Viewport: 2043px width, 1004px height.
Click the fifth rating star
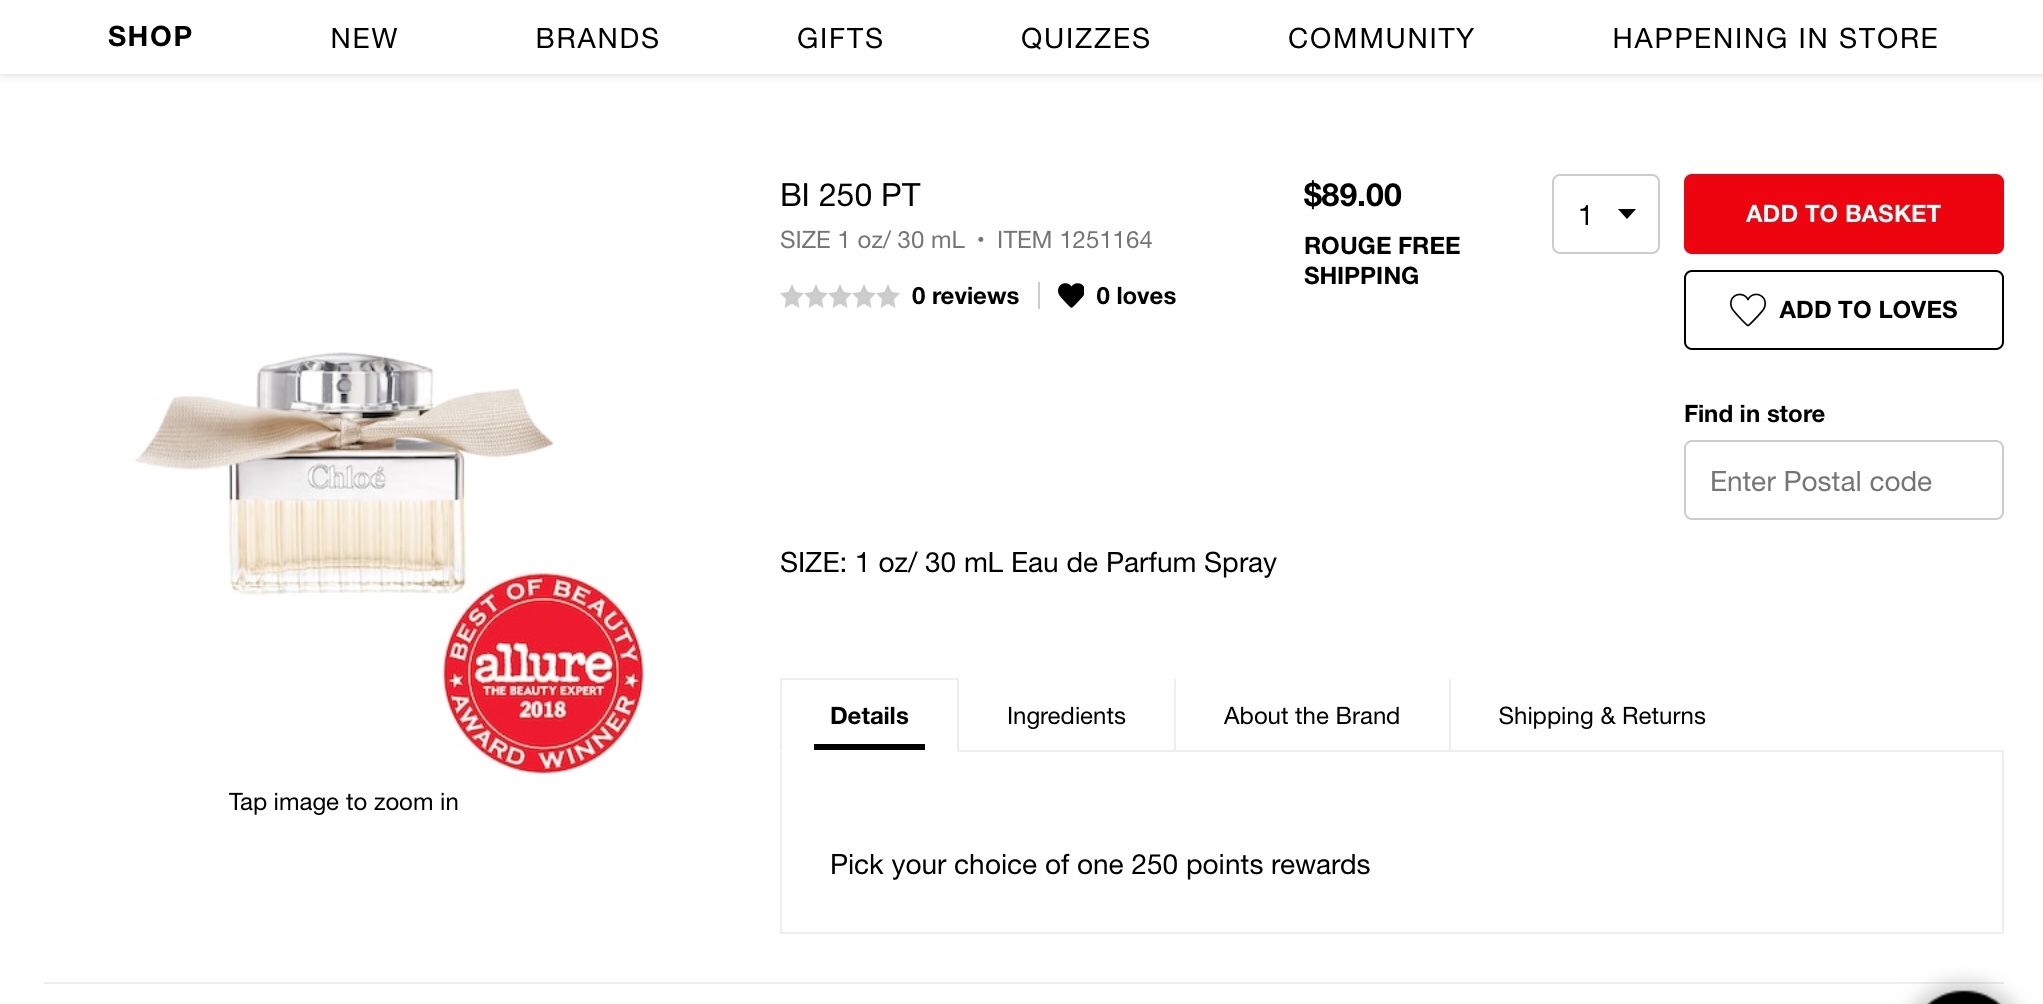(x=886, y=296)
